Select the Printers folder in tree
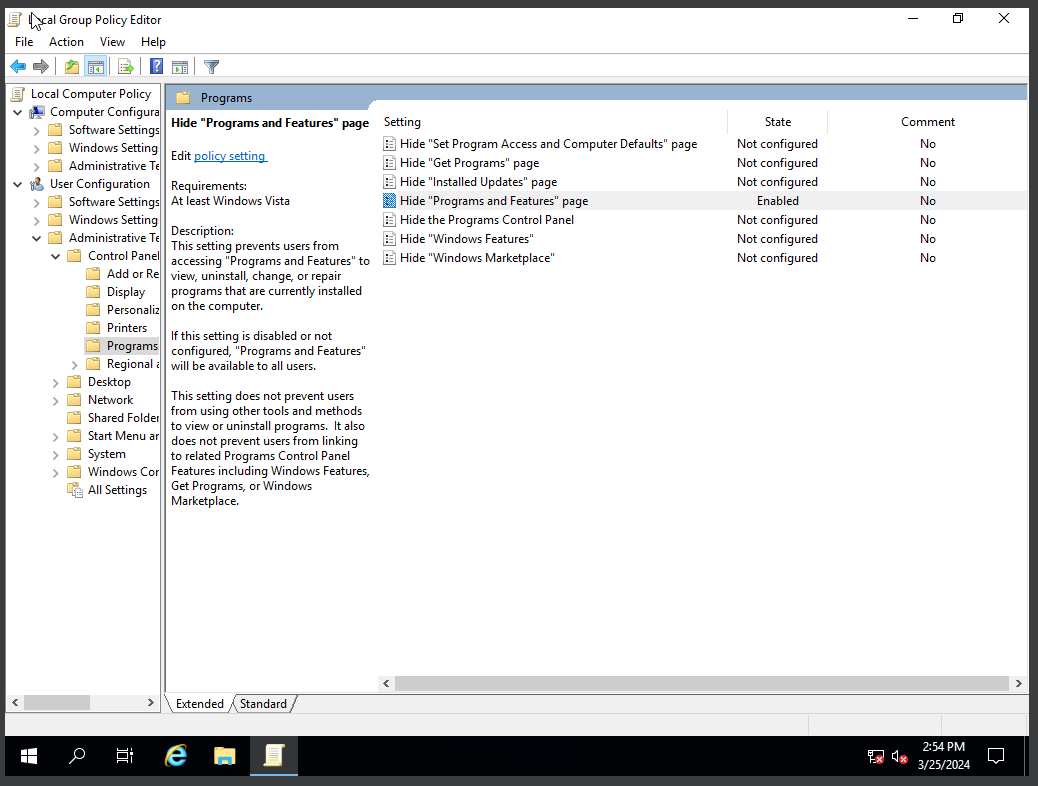The width and height of the screenshot is (1038, 786). pyautogui.click(x=127, y=328)
